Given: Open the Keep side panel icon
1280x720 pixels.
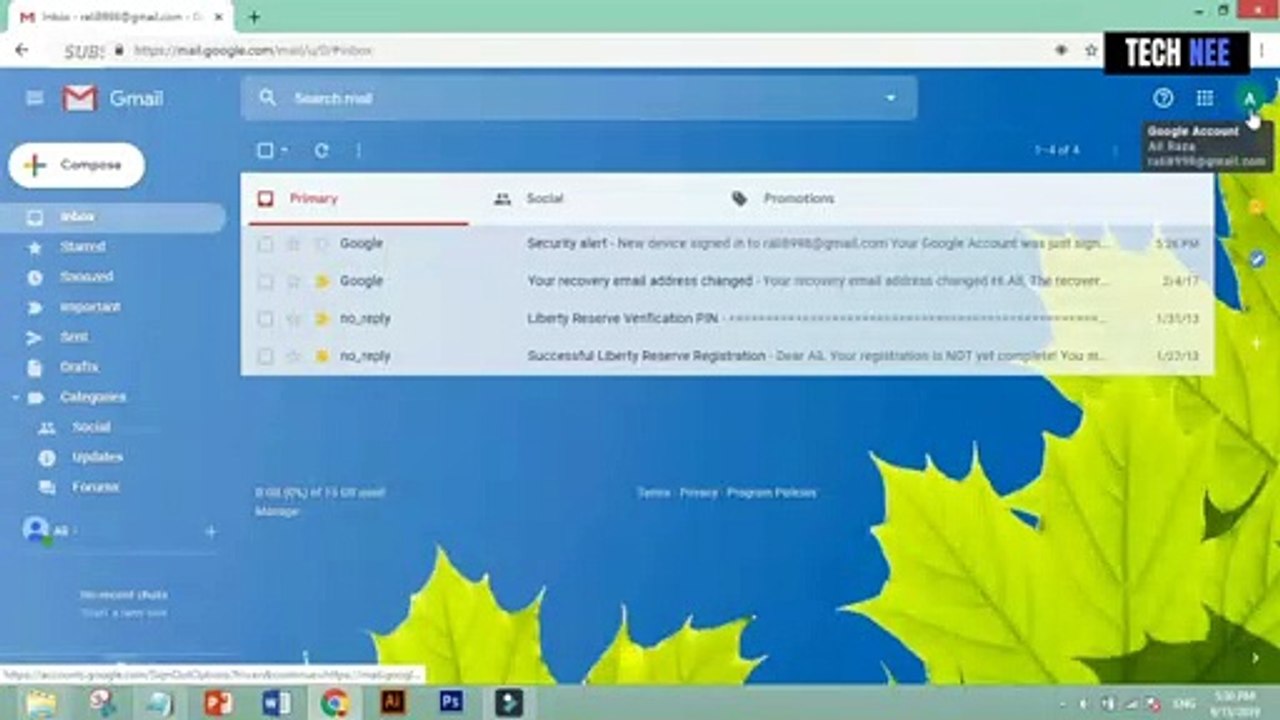Looking at the screenshot, I should click(1256, 207).
